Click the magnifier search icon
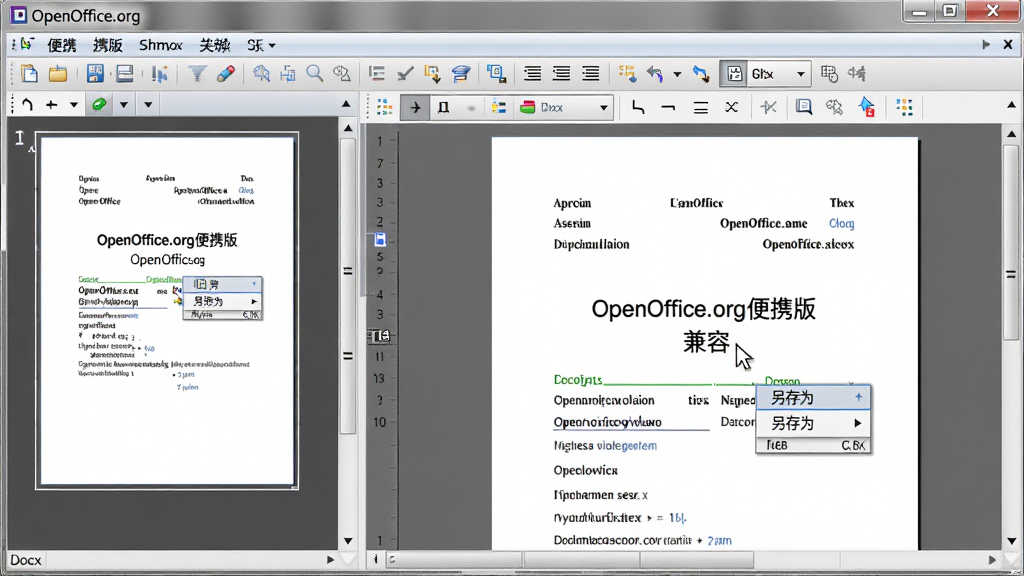Viewport: 1024px width, 576px height. coord(315,74)
